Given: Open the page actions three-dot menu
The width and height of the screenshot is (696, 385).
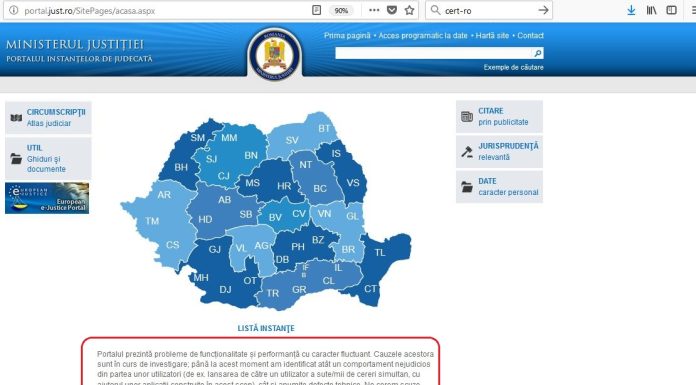Looking at the screenshot, I should 374,10.
